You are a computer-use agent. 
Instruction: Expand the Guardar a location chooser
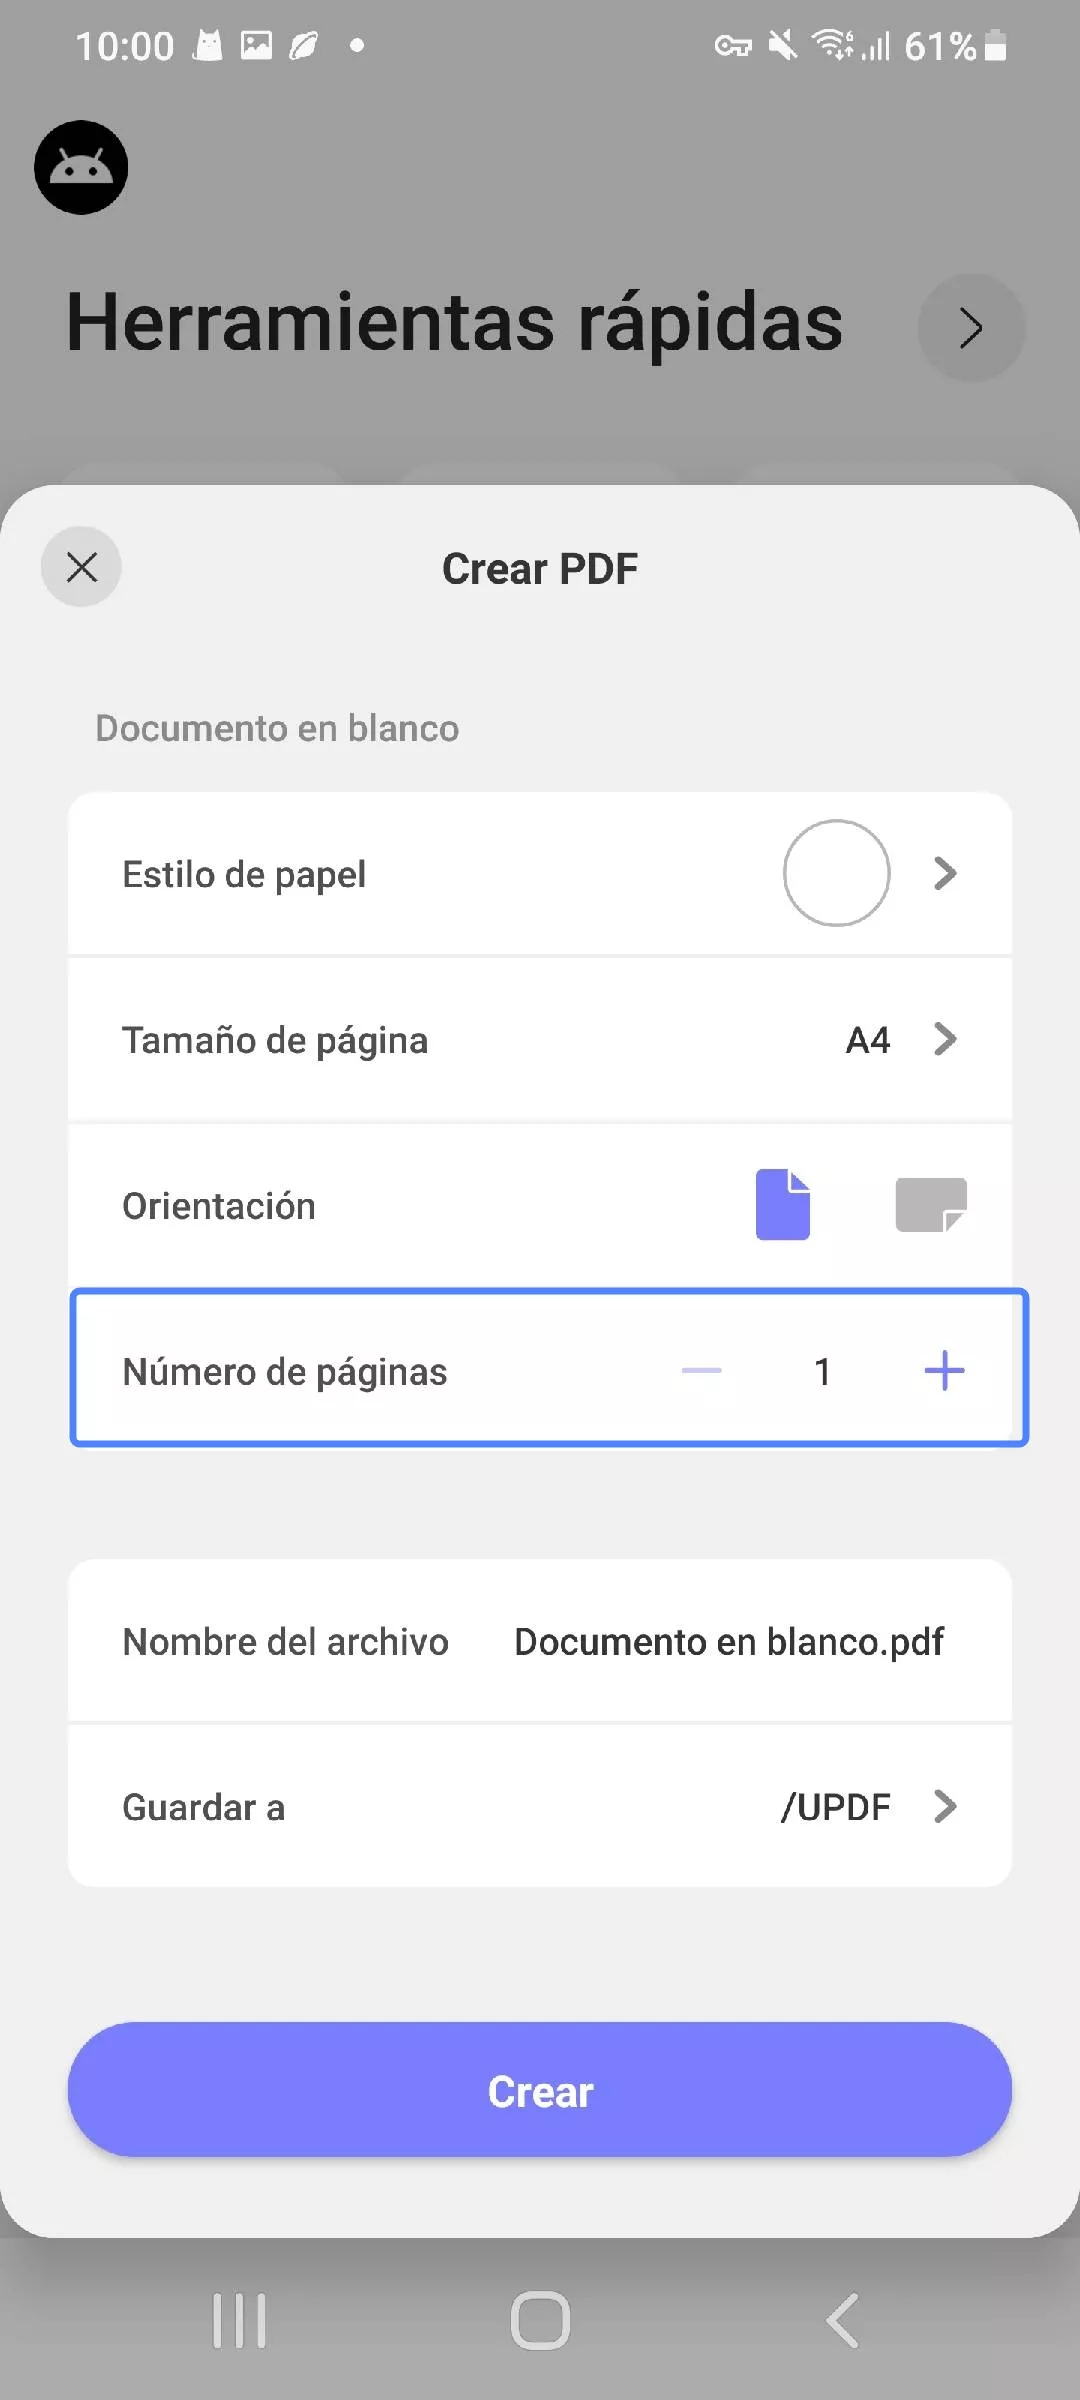[945, 1806]
